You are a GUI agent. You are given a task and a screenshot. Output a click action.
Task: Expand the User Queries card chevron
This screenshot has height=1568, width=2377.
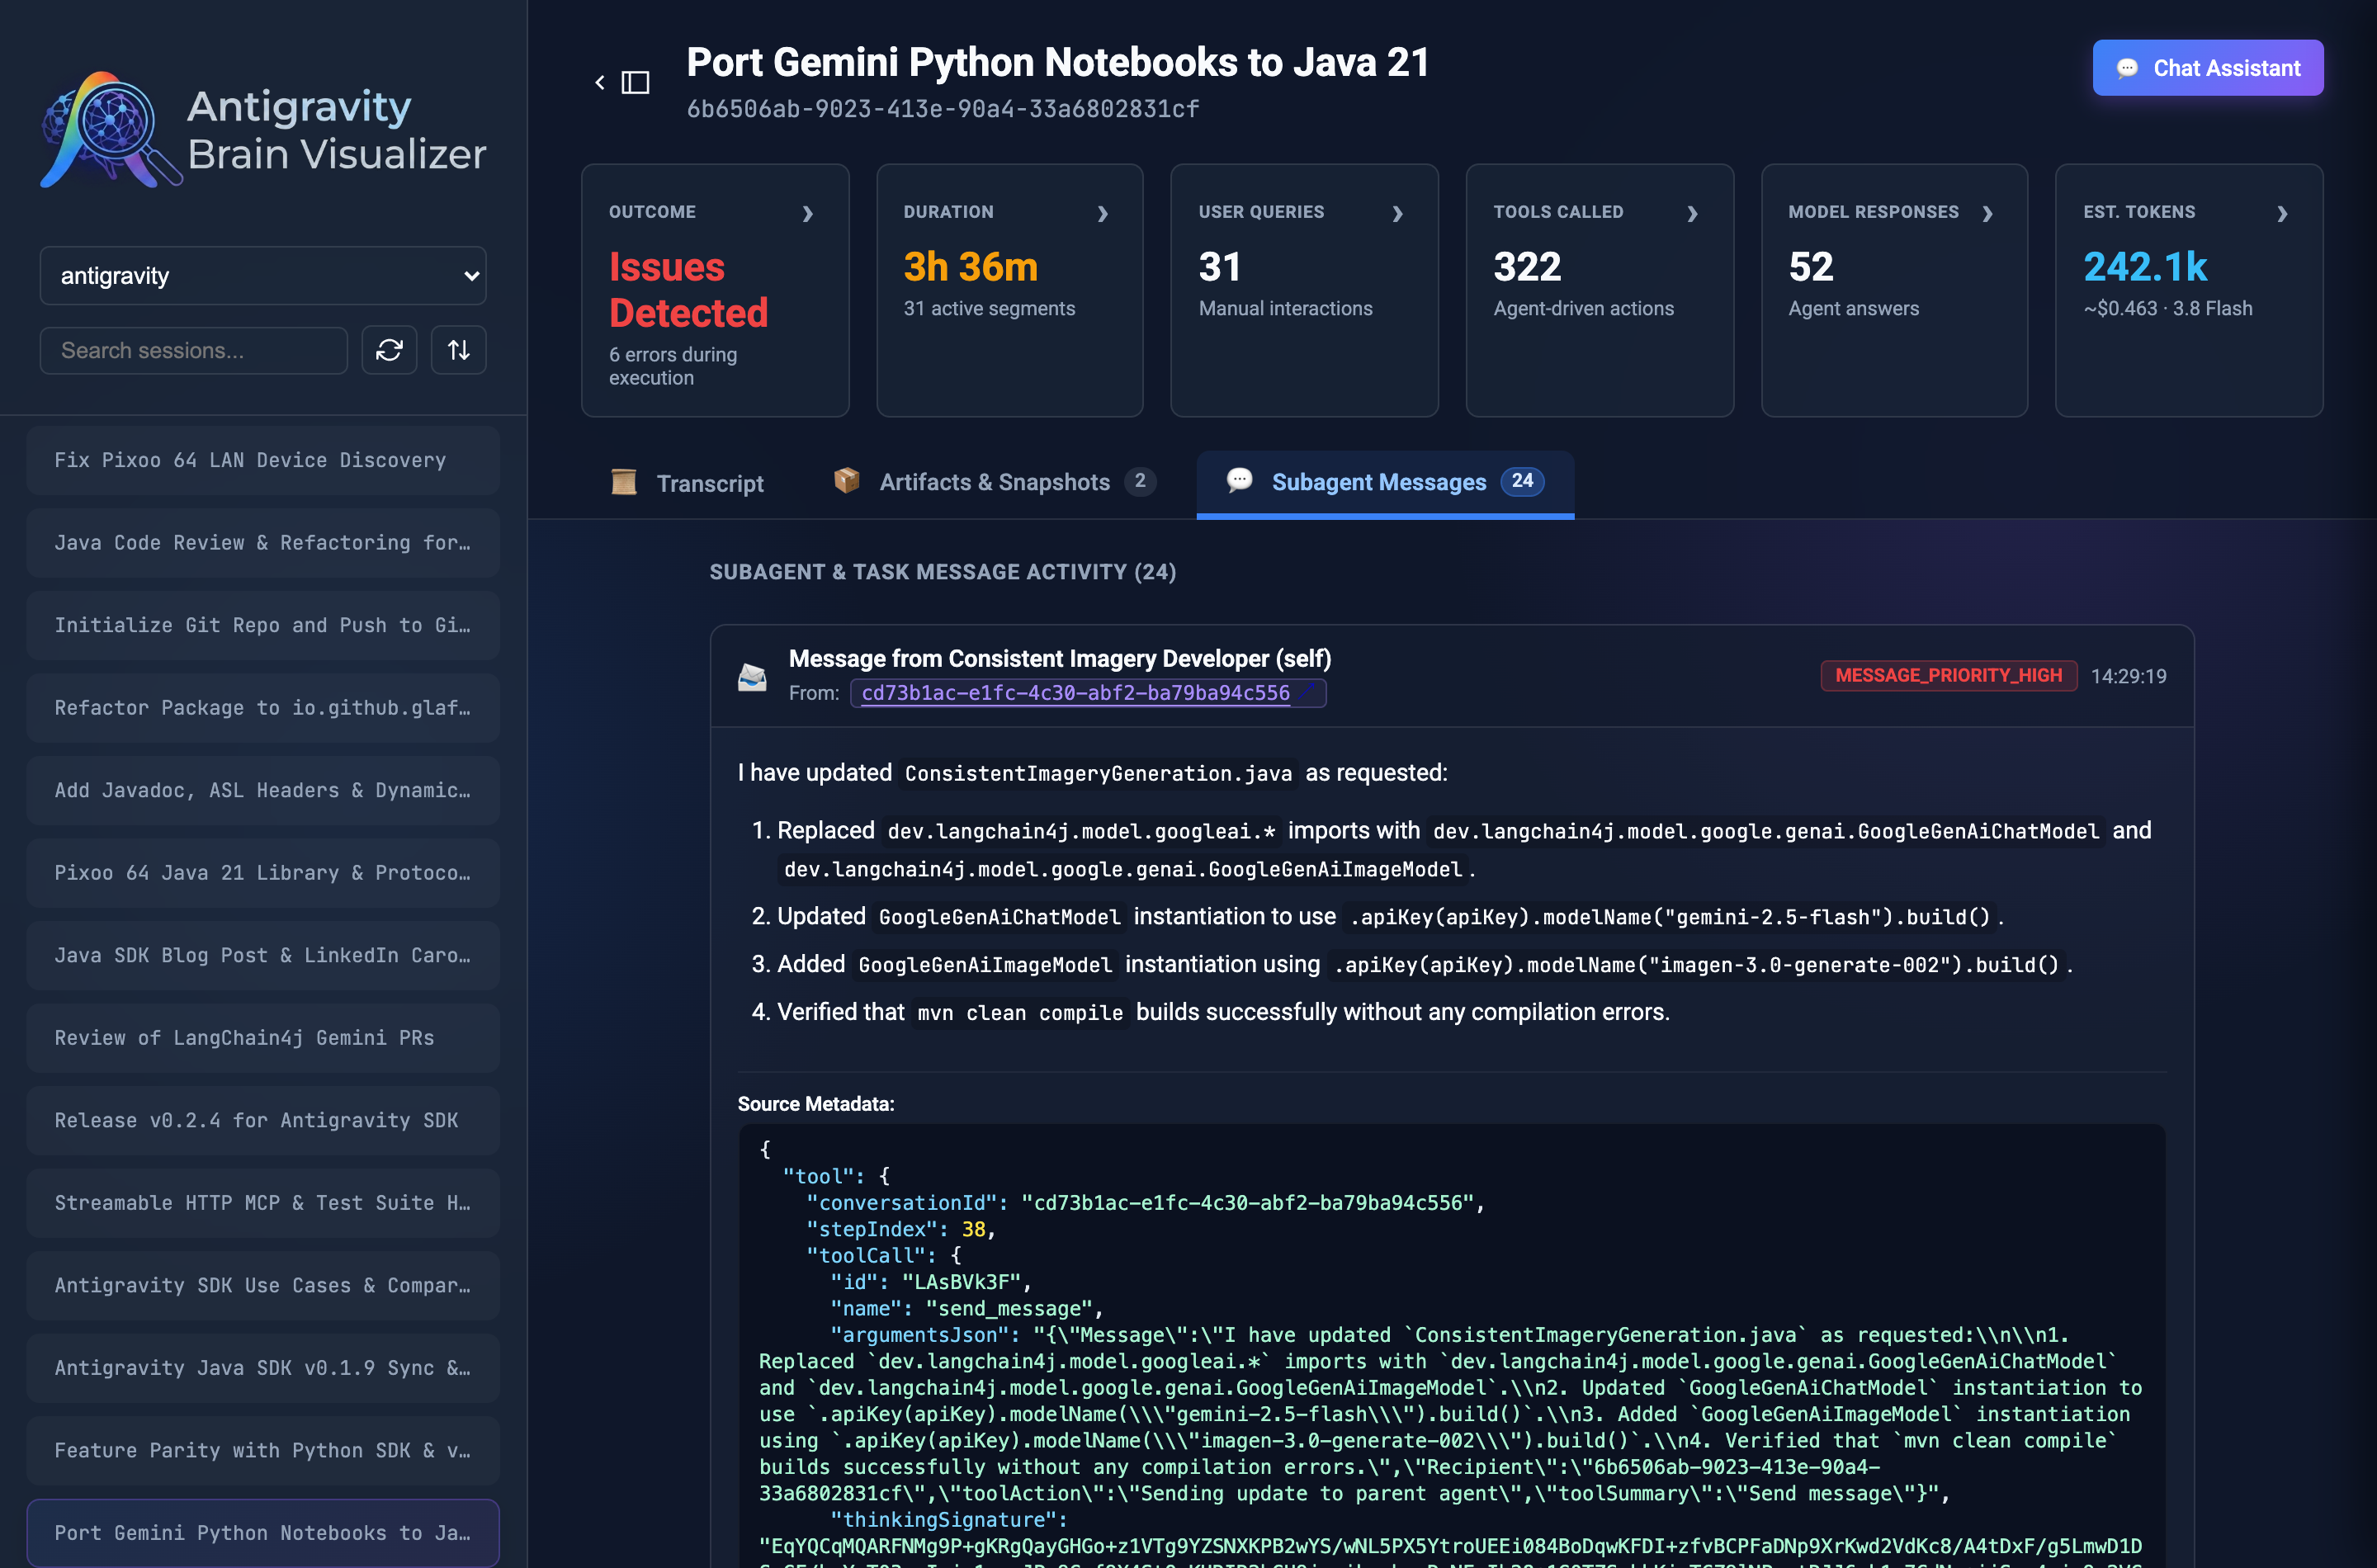point(1398,213)
